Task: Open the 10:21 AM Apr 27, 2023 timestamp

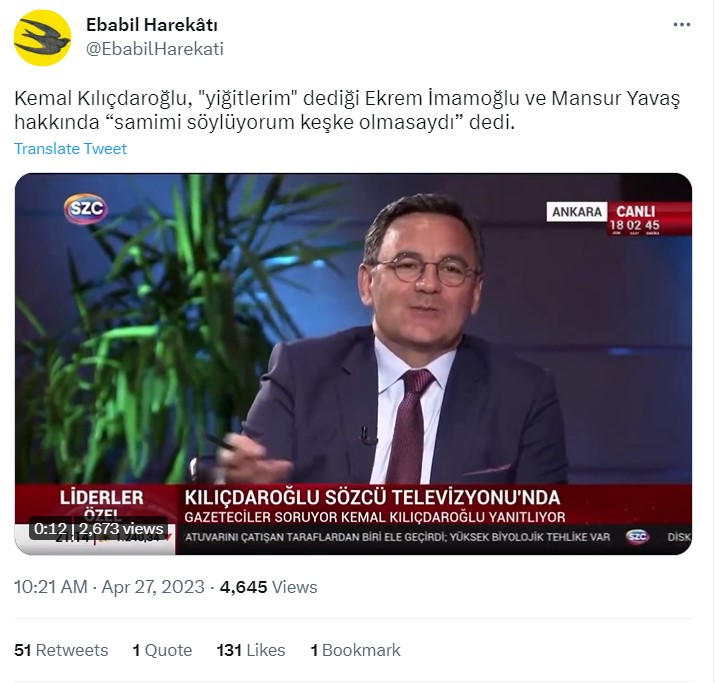Action: pyautogui.click(x=109, y=587)
